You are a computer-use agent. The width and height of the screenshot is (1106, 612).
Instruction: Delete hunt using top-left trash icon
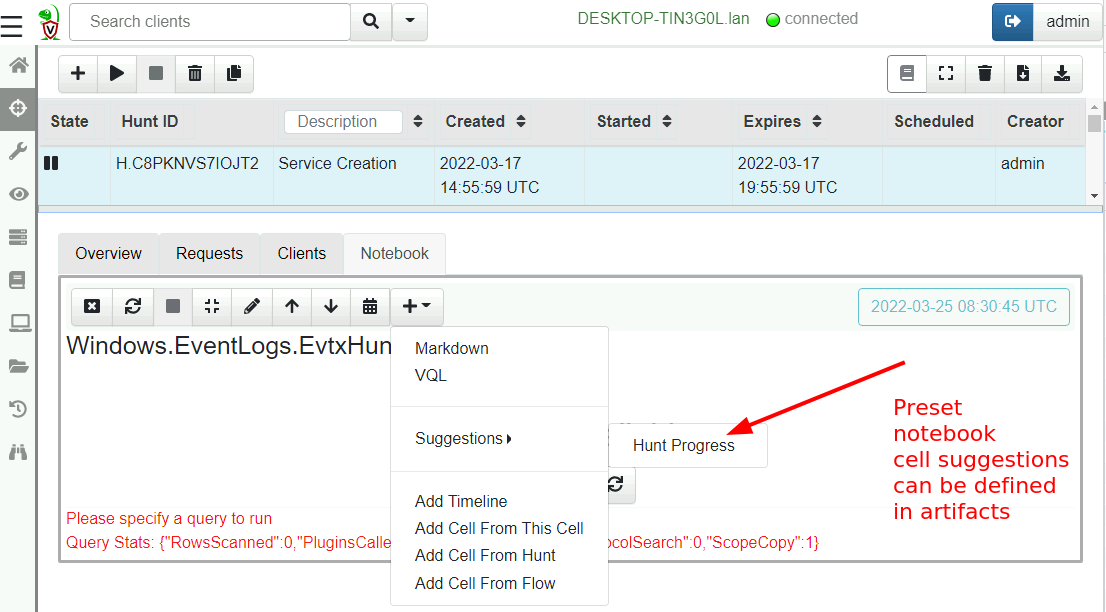pyautogui.click(x=195, y=73)
